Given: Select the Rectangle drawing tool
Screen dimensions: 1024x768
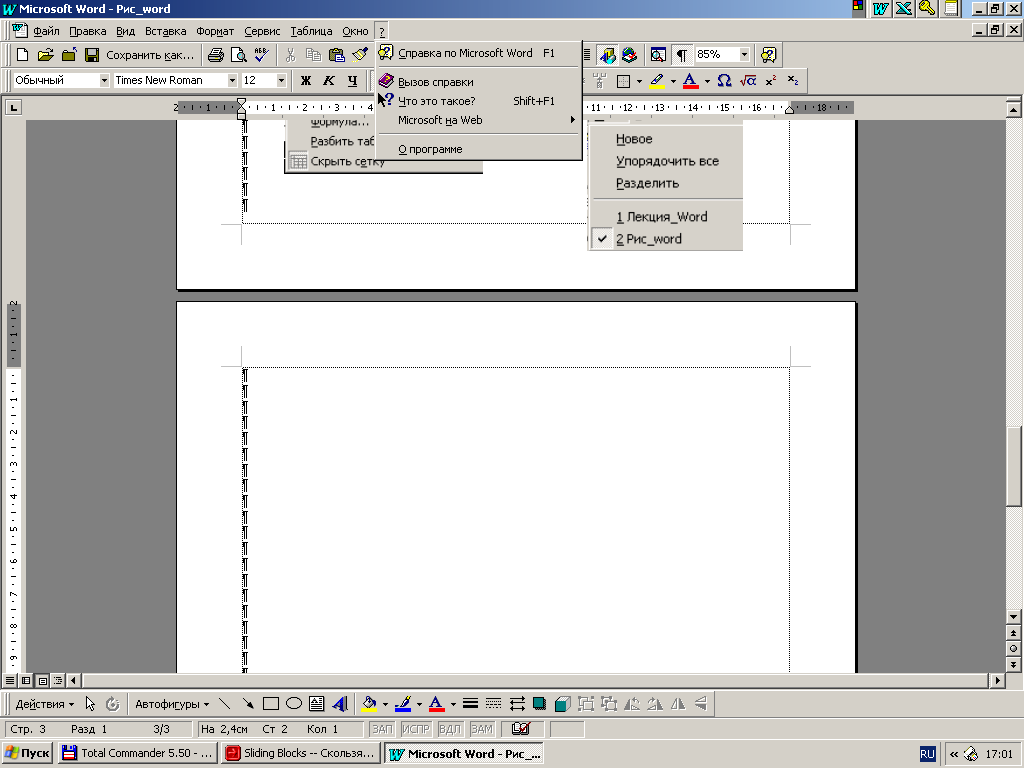Looking at the screenshot, I should (x=270, y=703).
